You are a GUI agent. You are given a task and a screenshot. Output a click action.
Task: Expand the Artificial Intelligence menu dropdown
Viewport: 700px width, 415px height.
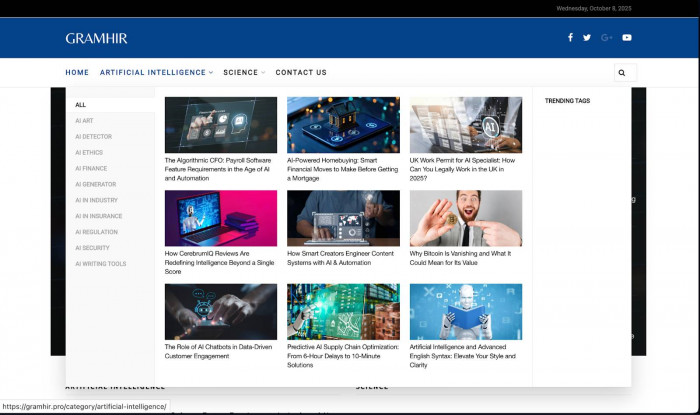pyautogui.click(x=156, y=73)
